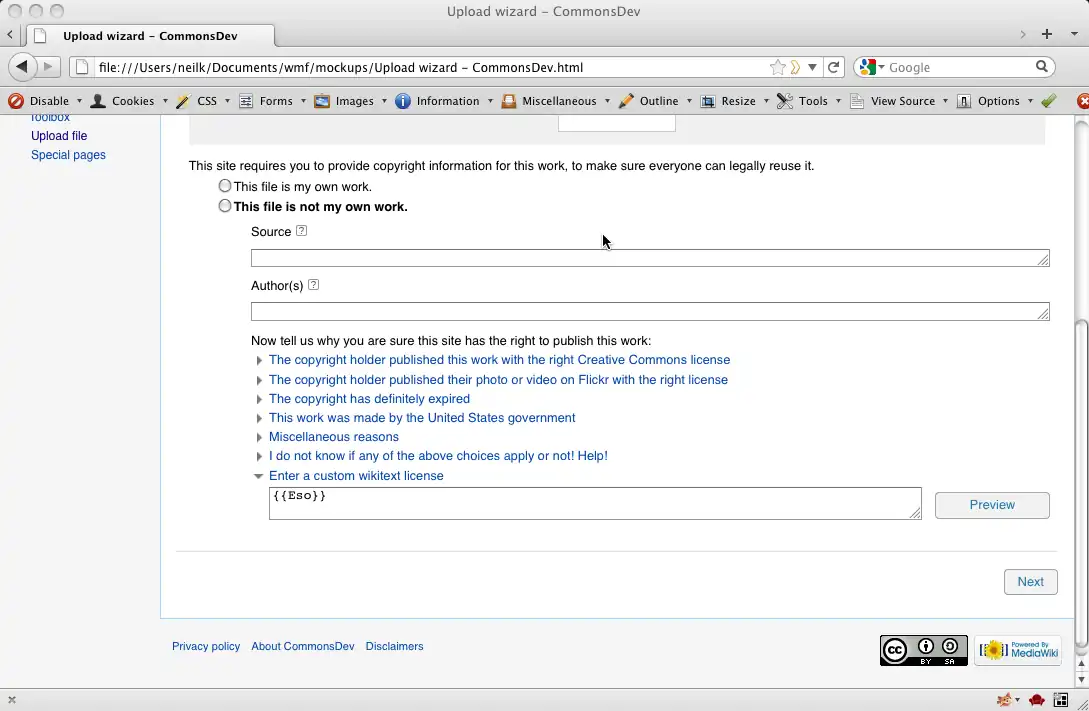The height and width of the screenshot is (711, 1089).
Task: Open the Google search engine dropdown
Action: pyautogui.click(x=880, y=67)
